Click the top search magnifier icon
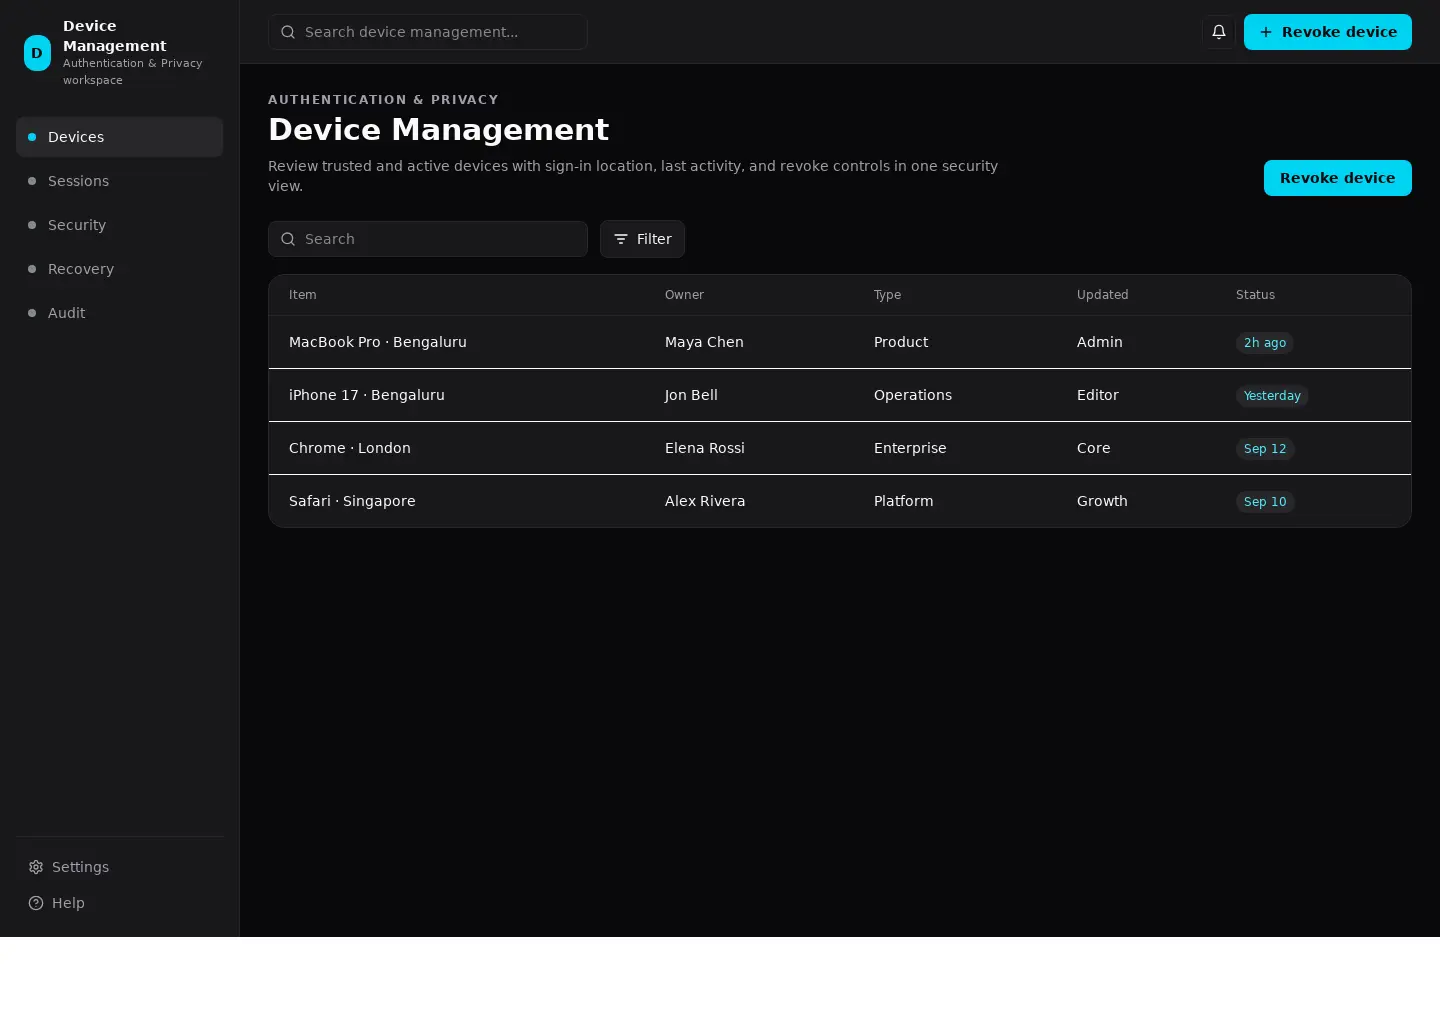 pyautogui.click(x=288, y=32)
